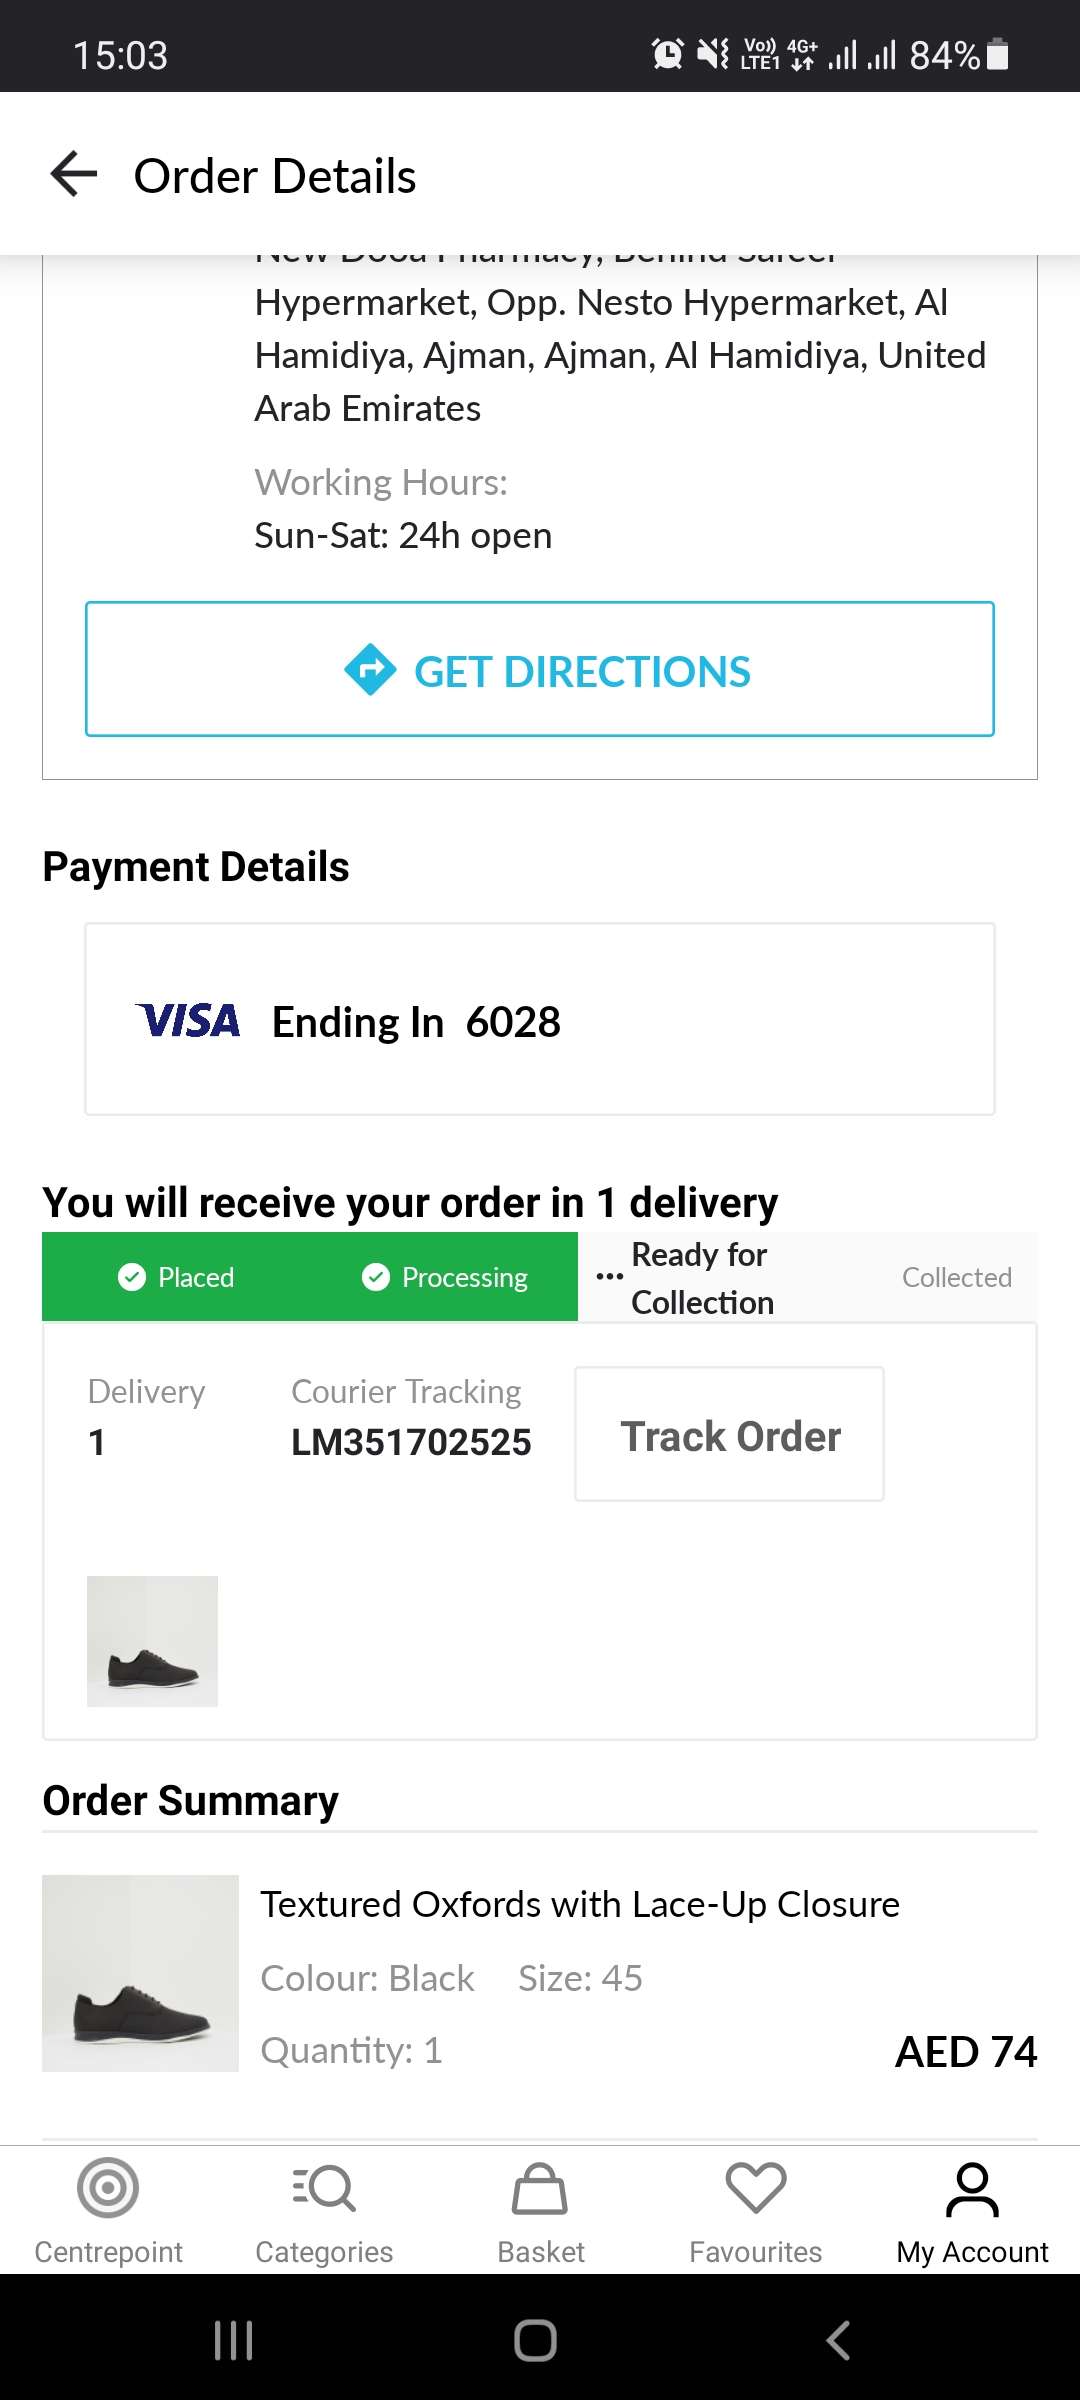This screenshot has height=2400, width=1080.
Task: Tap courier tracking number LM351702525
Action: click(x=411, y=1442)
